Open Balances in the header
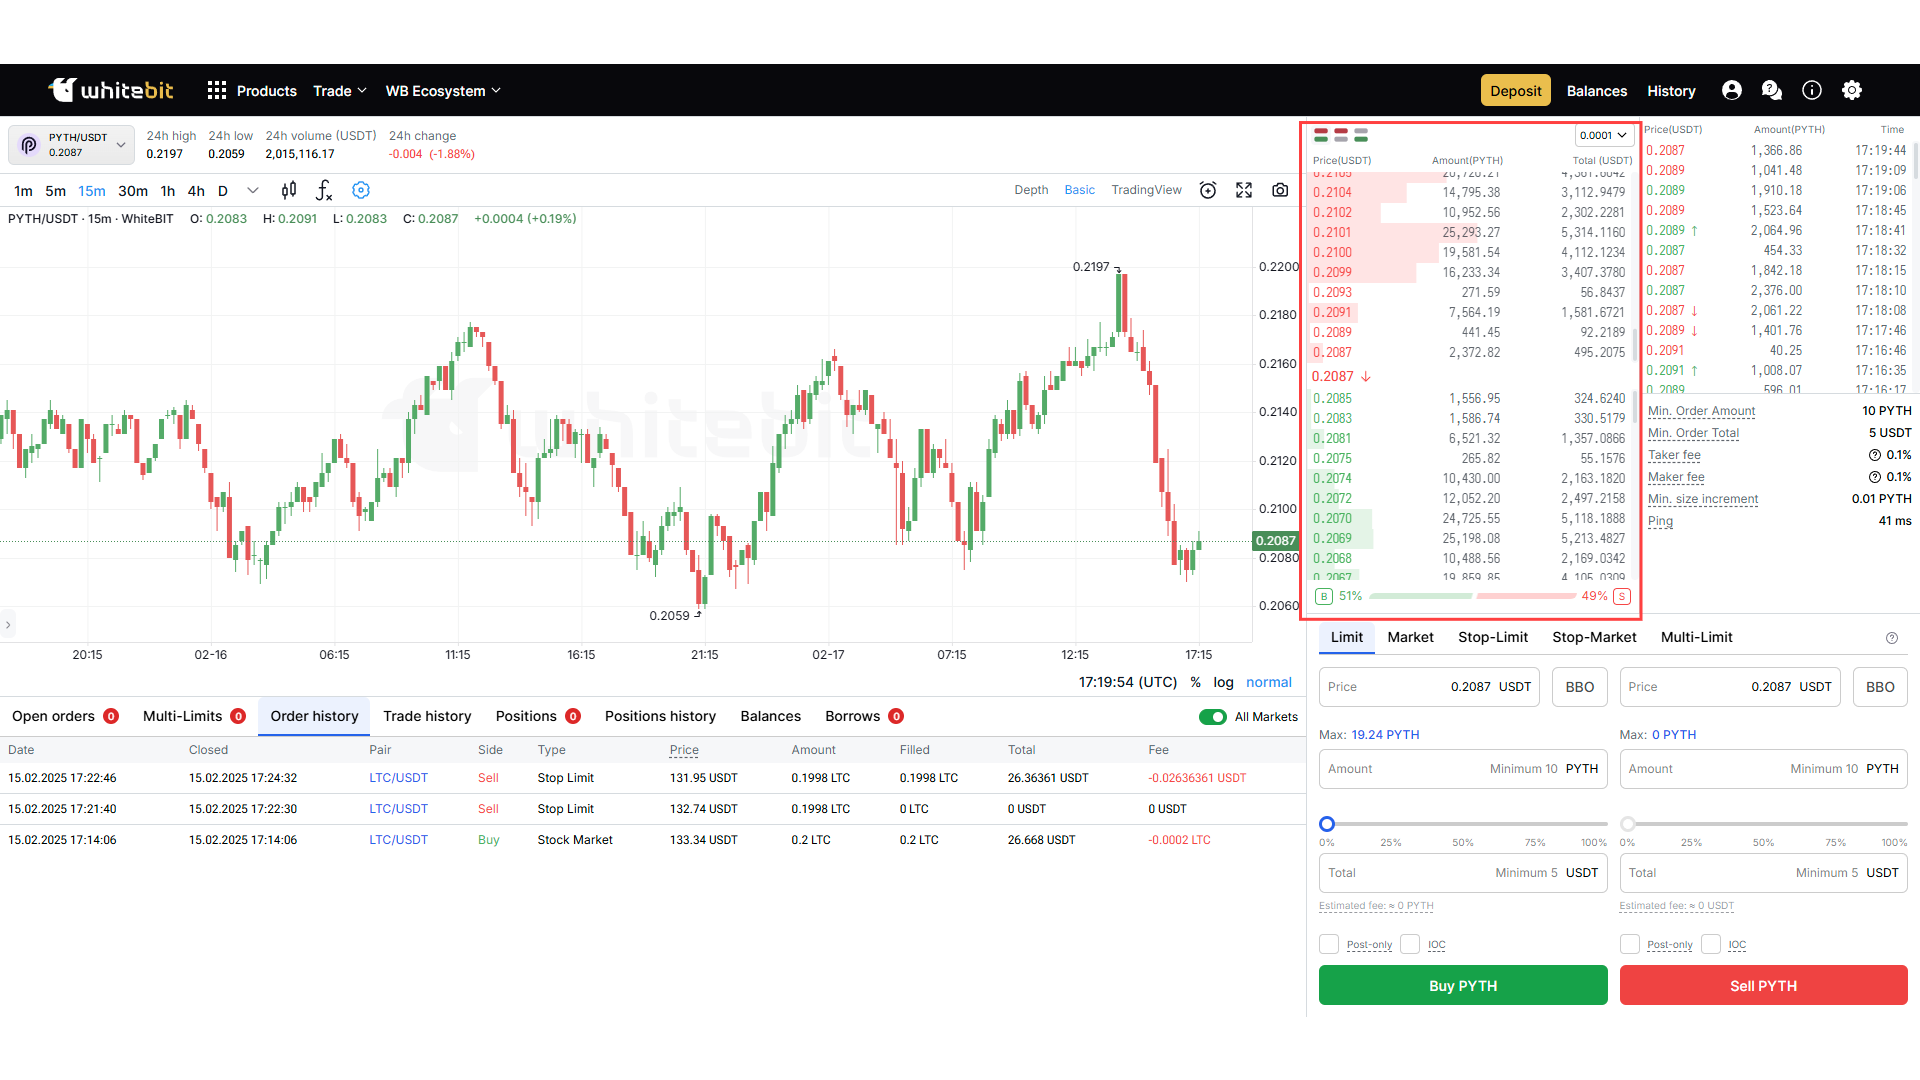Image resolution: width=1920 pixels, height=1080 pixels. point(1597,91)
